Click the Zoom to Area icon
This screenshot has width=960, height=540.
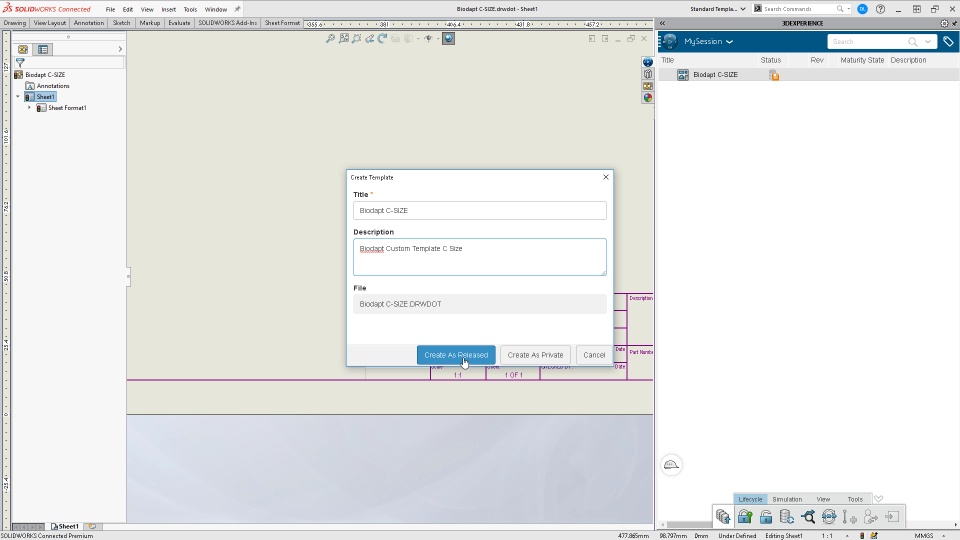343,39
